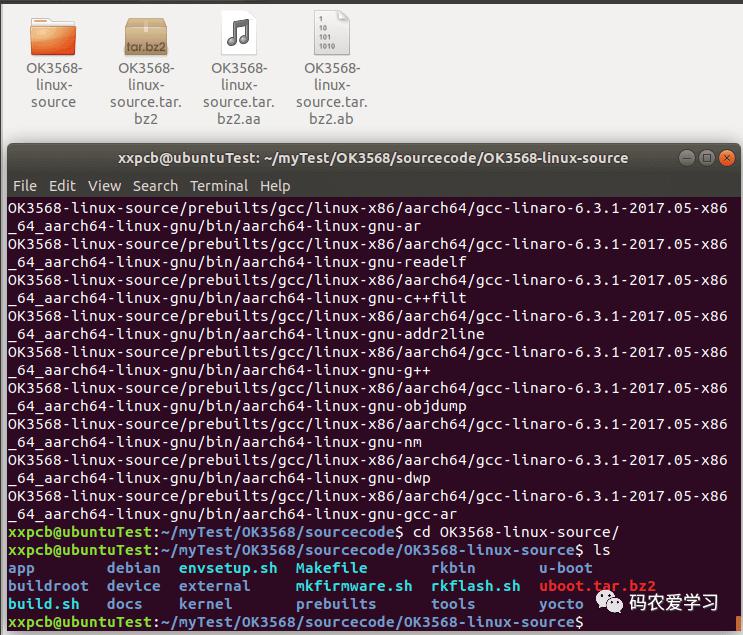Click the 'app' directory in ls output
The image size is (743, 635).
(x=21, y=568)
